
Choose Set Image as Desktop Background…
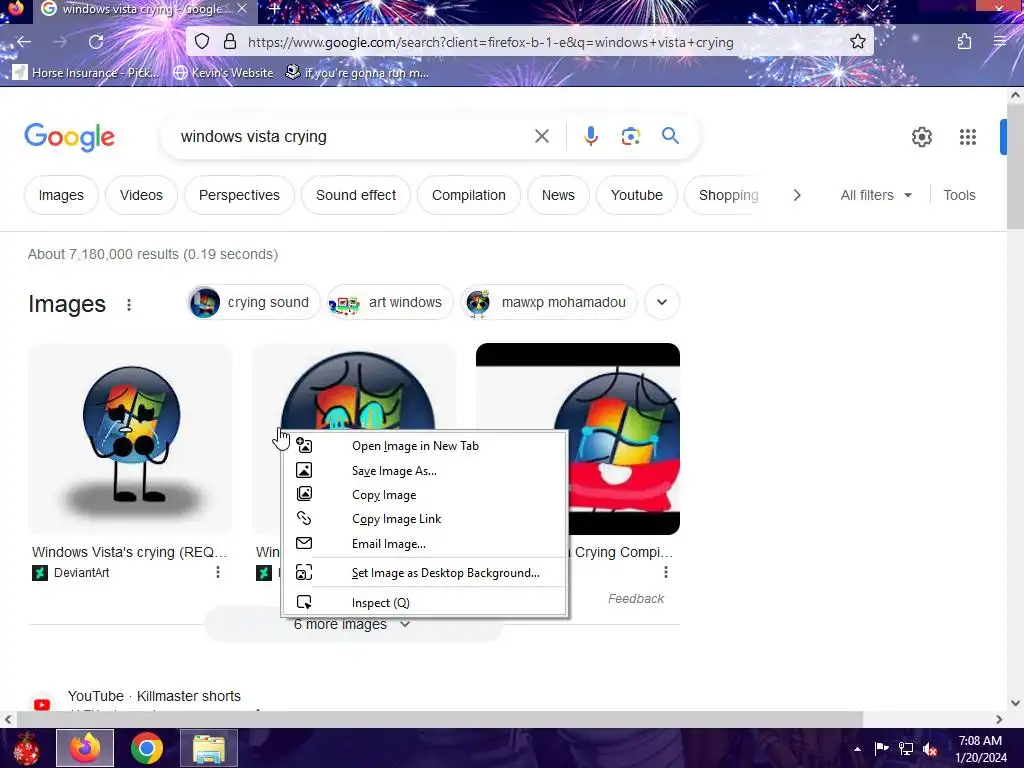coord(424,573)
